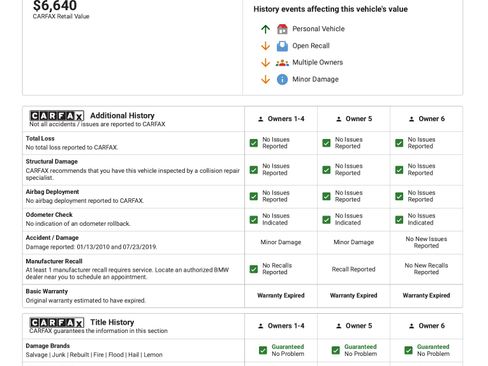This screenshot has height=366, width=488.
Task: Click Warranty Expired under Owners 1-4
Action: pyautogui.click(x=281, y=295)
